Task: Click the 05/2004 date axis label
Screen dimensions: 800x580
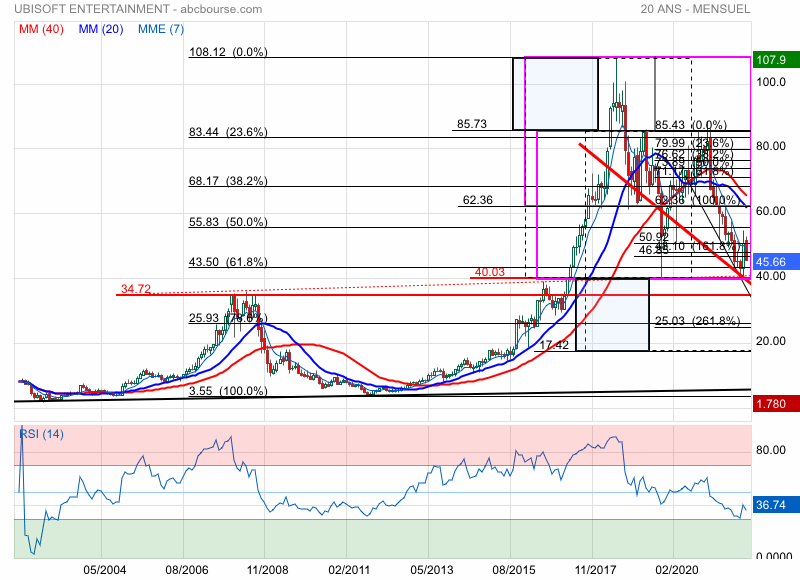Action: coord(105,569)
